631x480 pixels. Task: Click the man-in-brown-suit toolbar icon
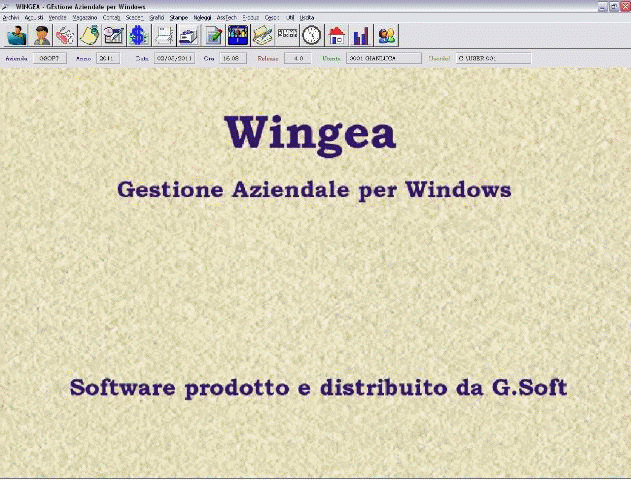tap(41, 35)
